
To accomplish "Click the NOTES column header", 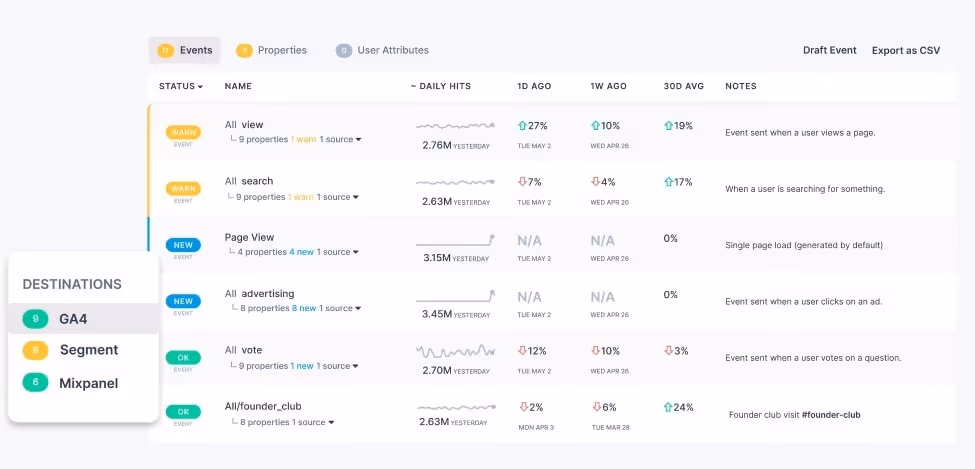I will [x=741, y=86].
